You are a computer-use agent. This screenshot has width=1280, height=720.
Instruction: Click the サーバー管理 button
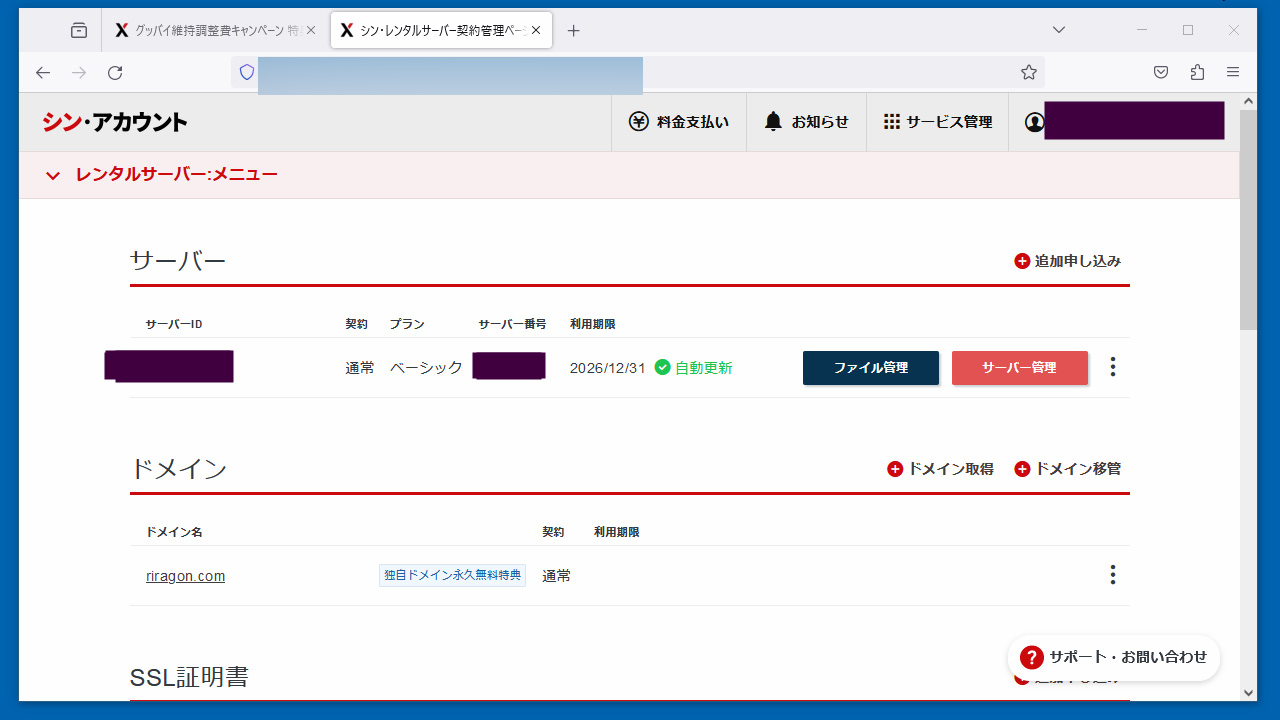point(1019,368)
